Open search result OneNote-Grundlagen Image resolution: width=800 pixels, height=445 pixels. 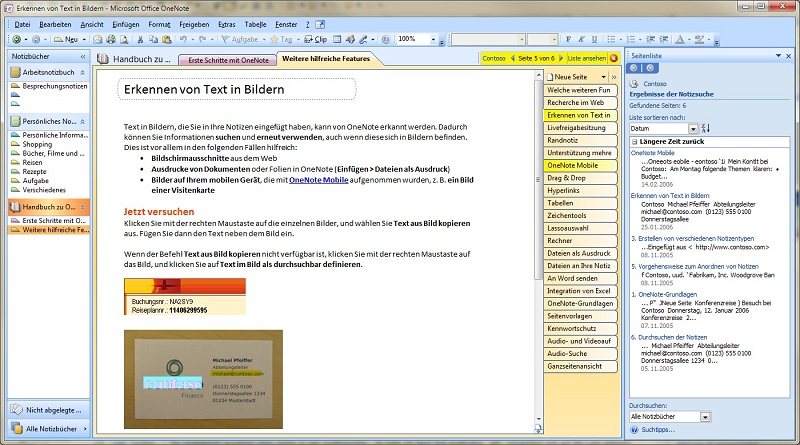click(x=667, y=294)
